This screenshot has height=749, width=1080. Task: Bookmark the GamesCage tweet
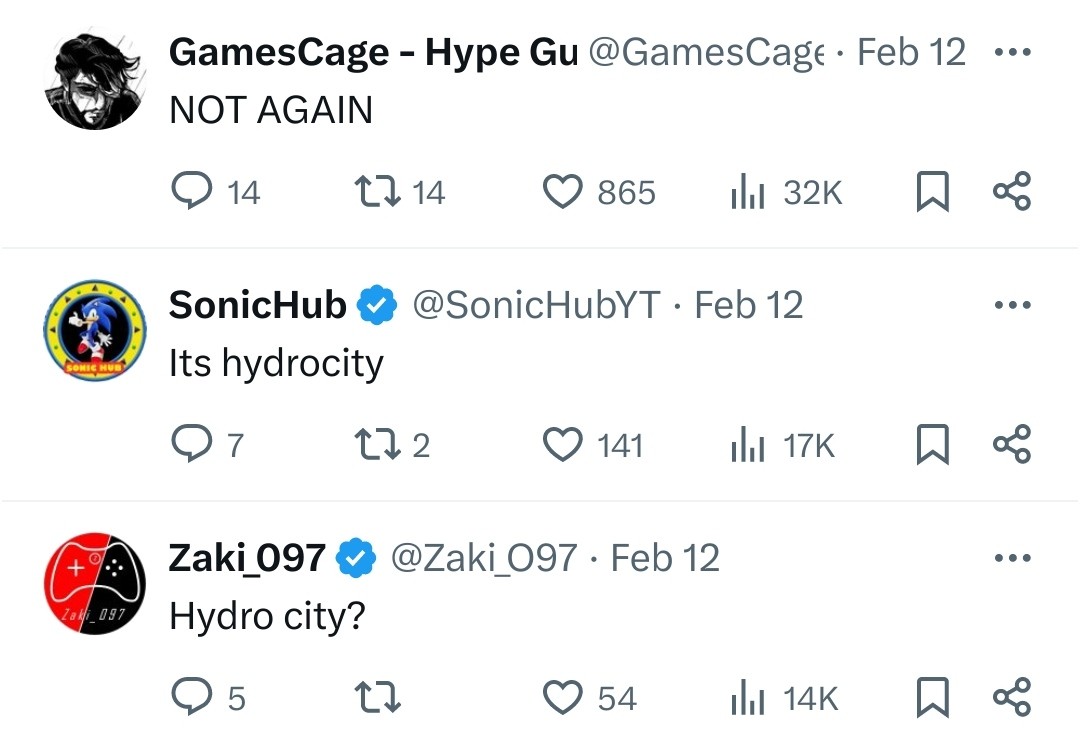932,191
